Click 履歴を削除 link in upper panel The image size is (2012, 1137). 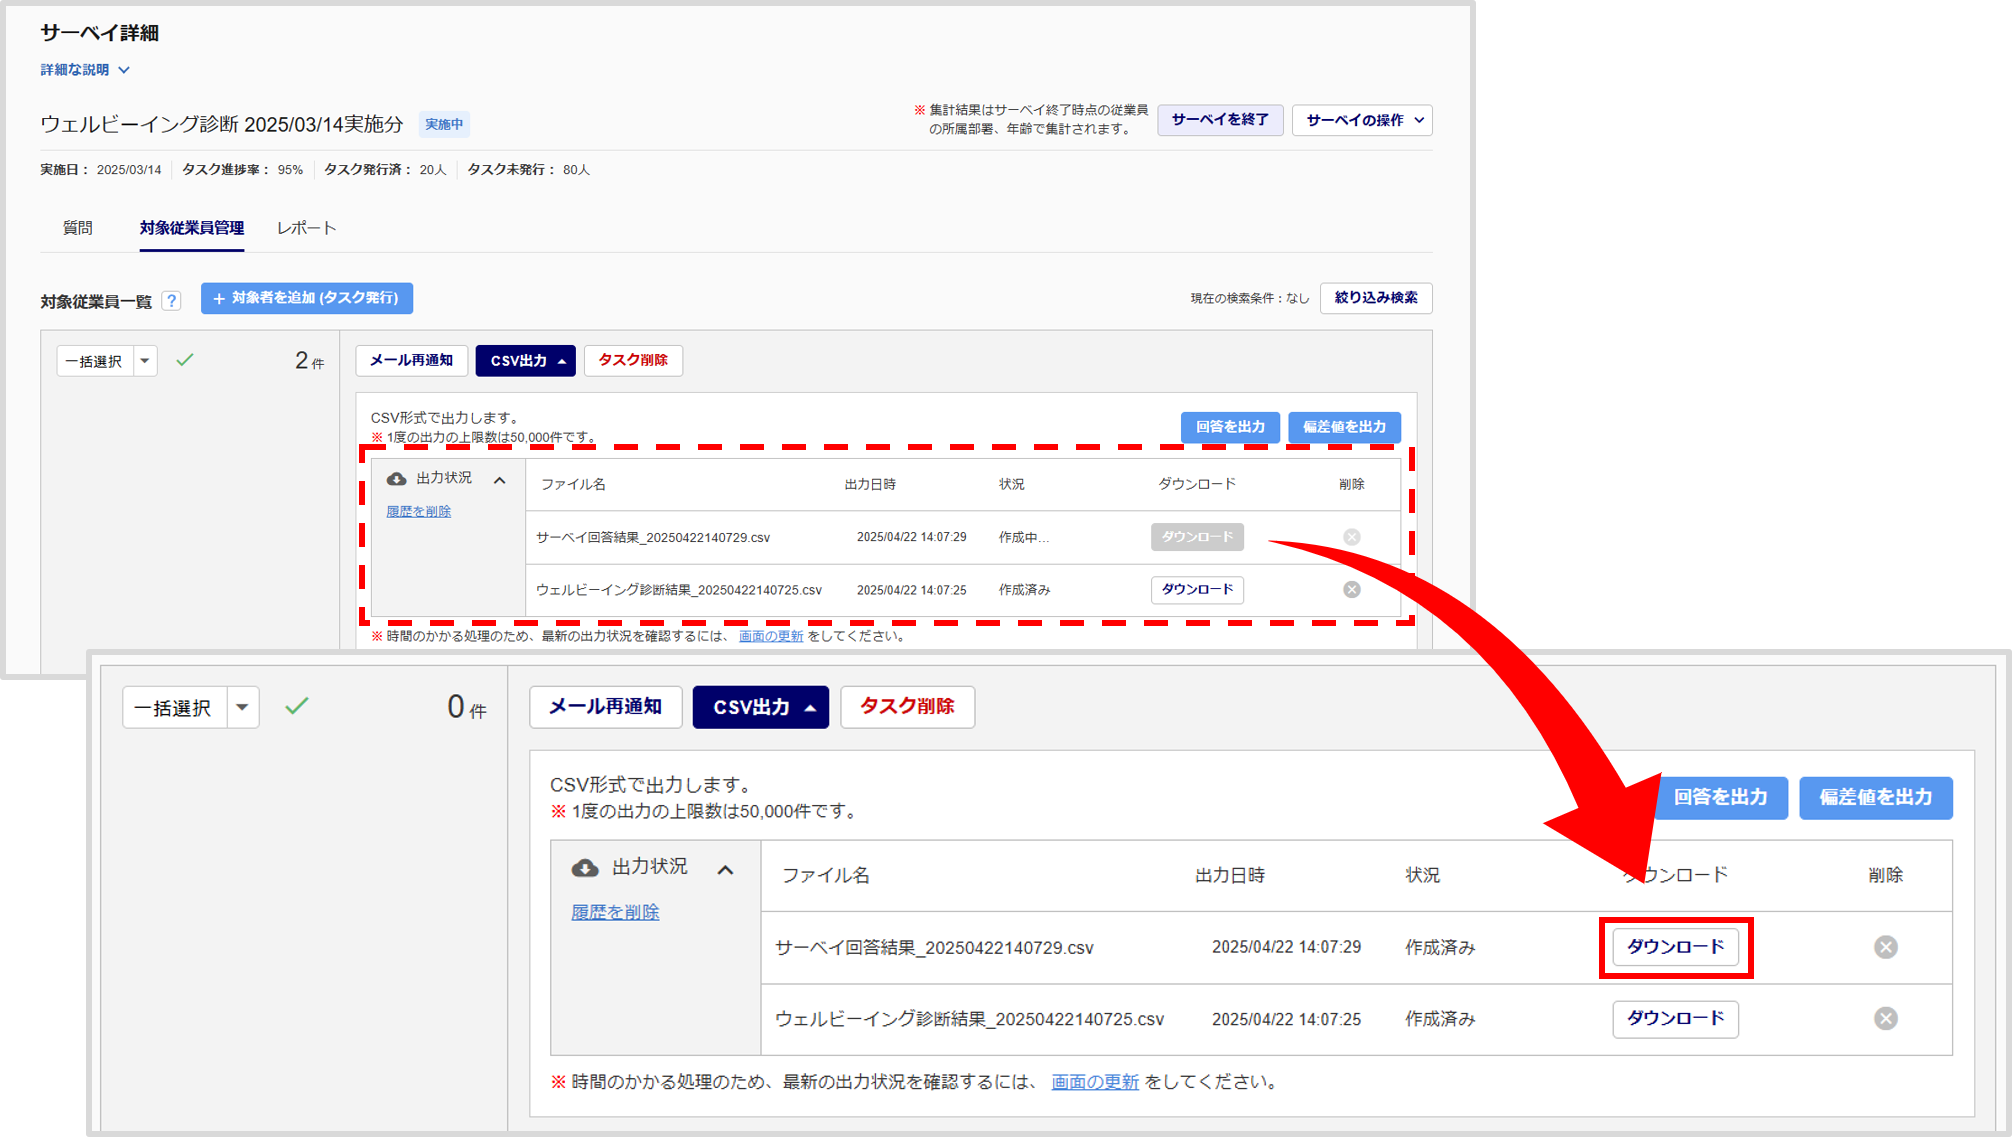[419, 511]
